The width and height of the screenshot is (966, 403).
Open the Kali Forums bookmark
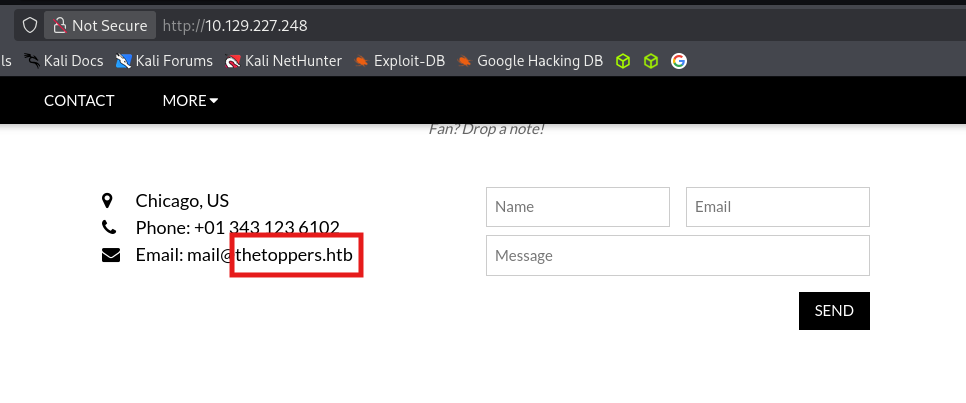[164, 61]
